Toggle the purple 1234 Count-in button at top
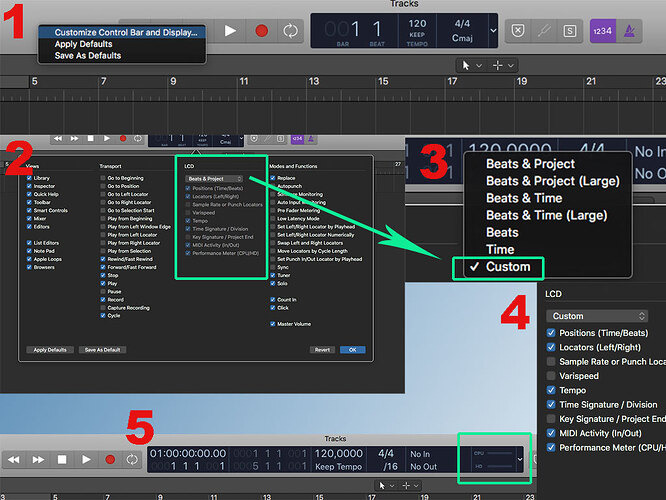This screenshot has height=500, width=666. click(x=603, y=31)
